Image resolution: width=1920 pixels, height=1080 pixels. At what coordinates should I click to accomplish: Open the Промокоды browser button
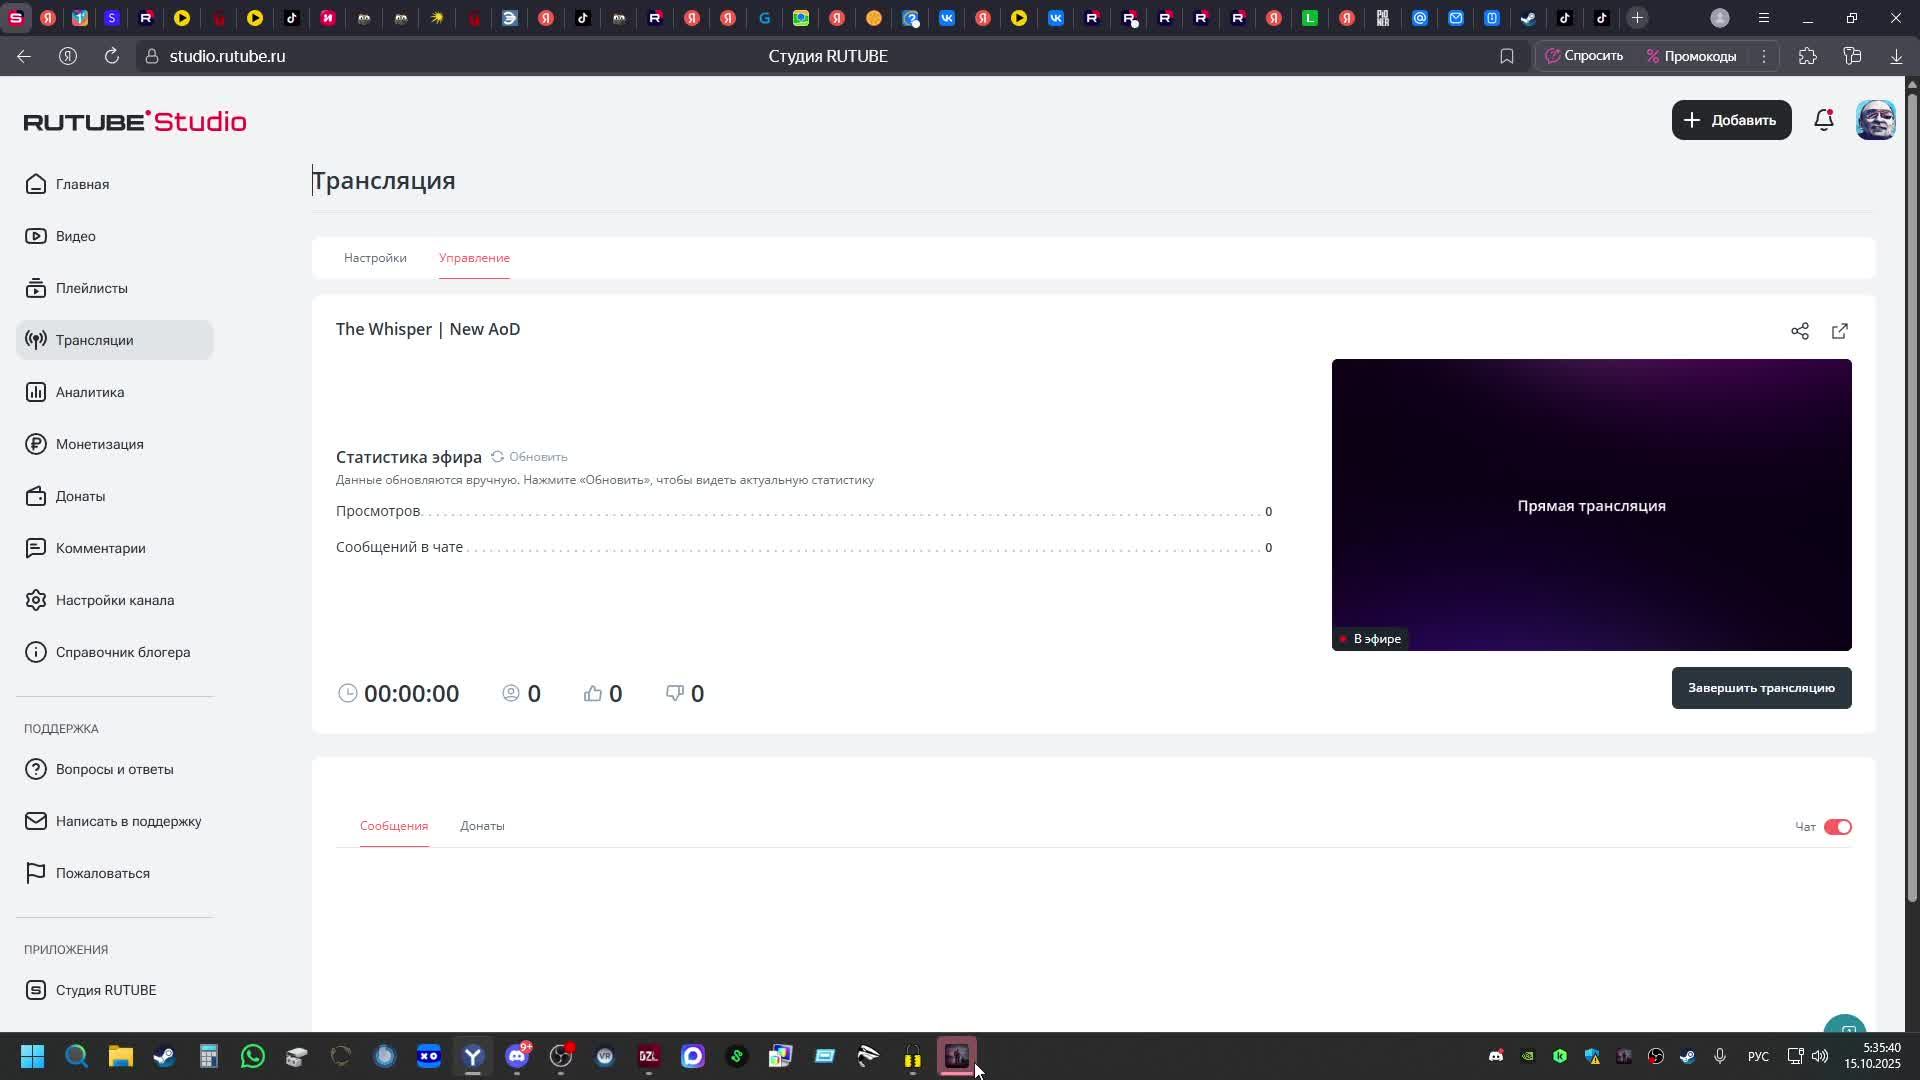[1691, 56]
